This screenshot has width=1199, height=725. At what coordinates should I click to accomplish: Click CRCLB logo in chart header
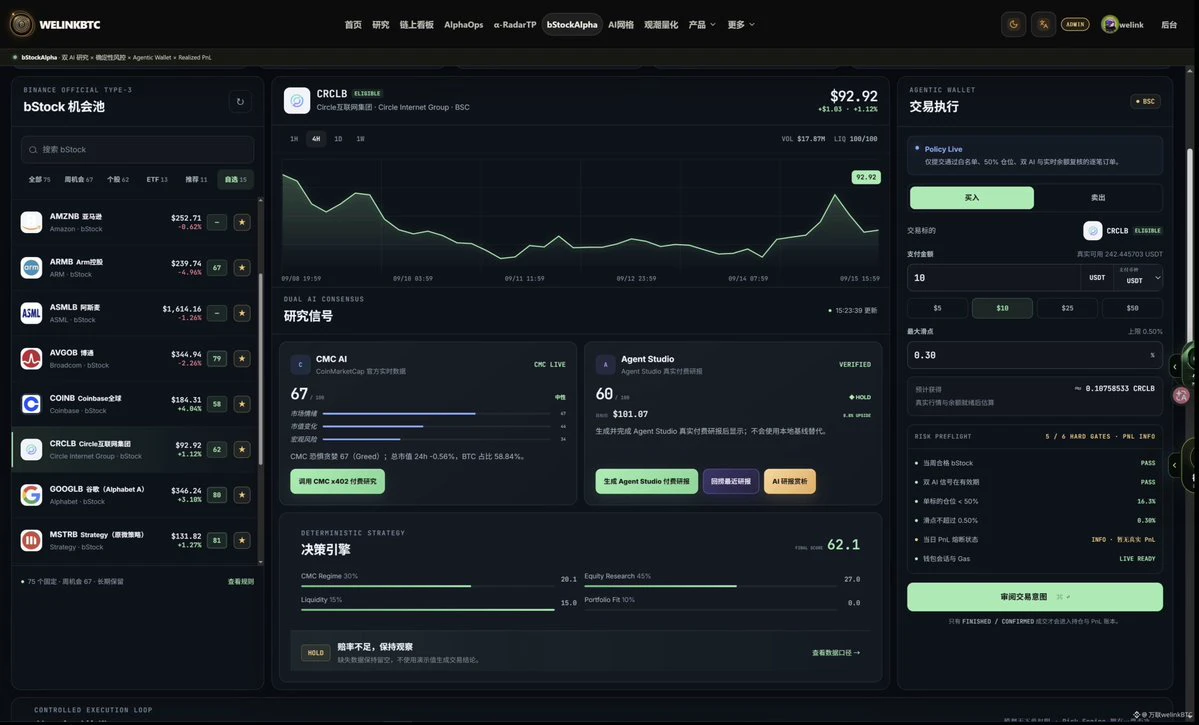(x=297, y=100)
